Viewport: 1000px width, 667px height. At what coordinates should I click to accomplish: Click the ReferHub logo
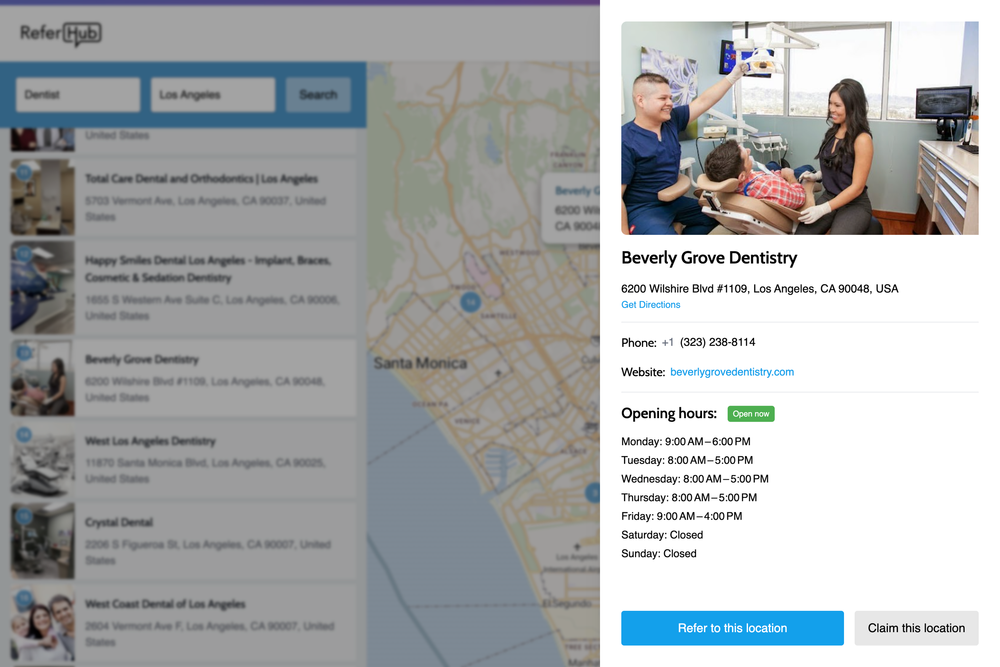pyautogui.click(x=61, y=34)
